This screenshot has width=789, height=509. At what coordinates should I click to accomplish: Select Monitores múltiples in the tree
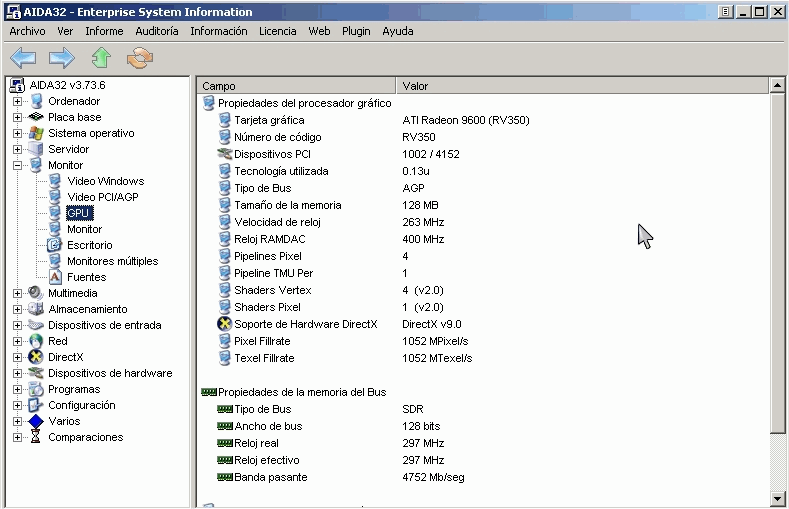click(113, 261)
